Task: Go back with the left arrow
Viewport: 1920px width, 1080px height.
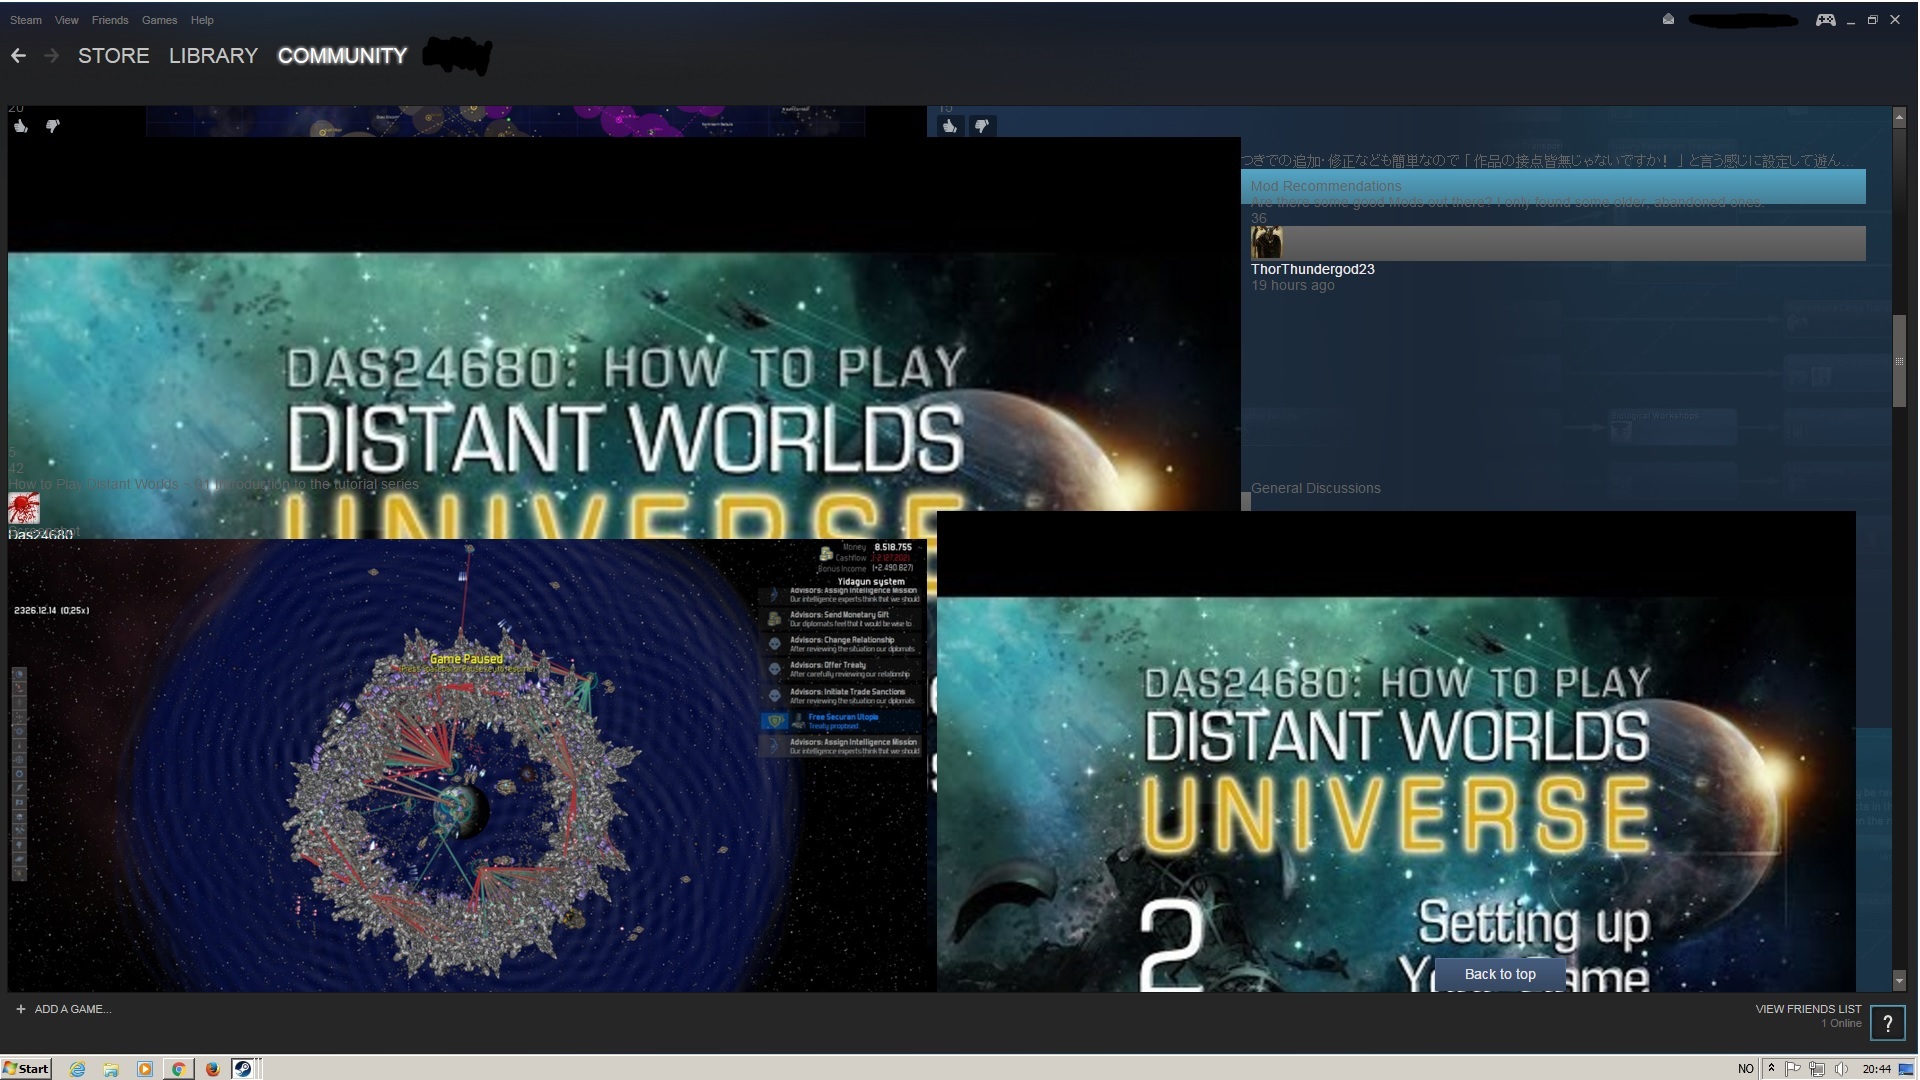Action: pos(18,56)
